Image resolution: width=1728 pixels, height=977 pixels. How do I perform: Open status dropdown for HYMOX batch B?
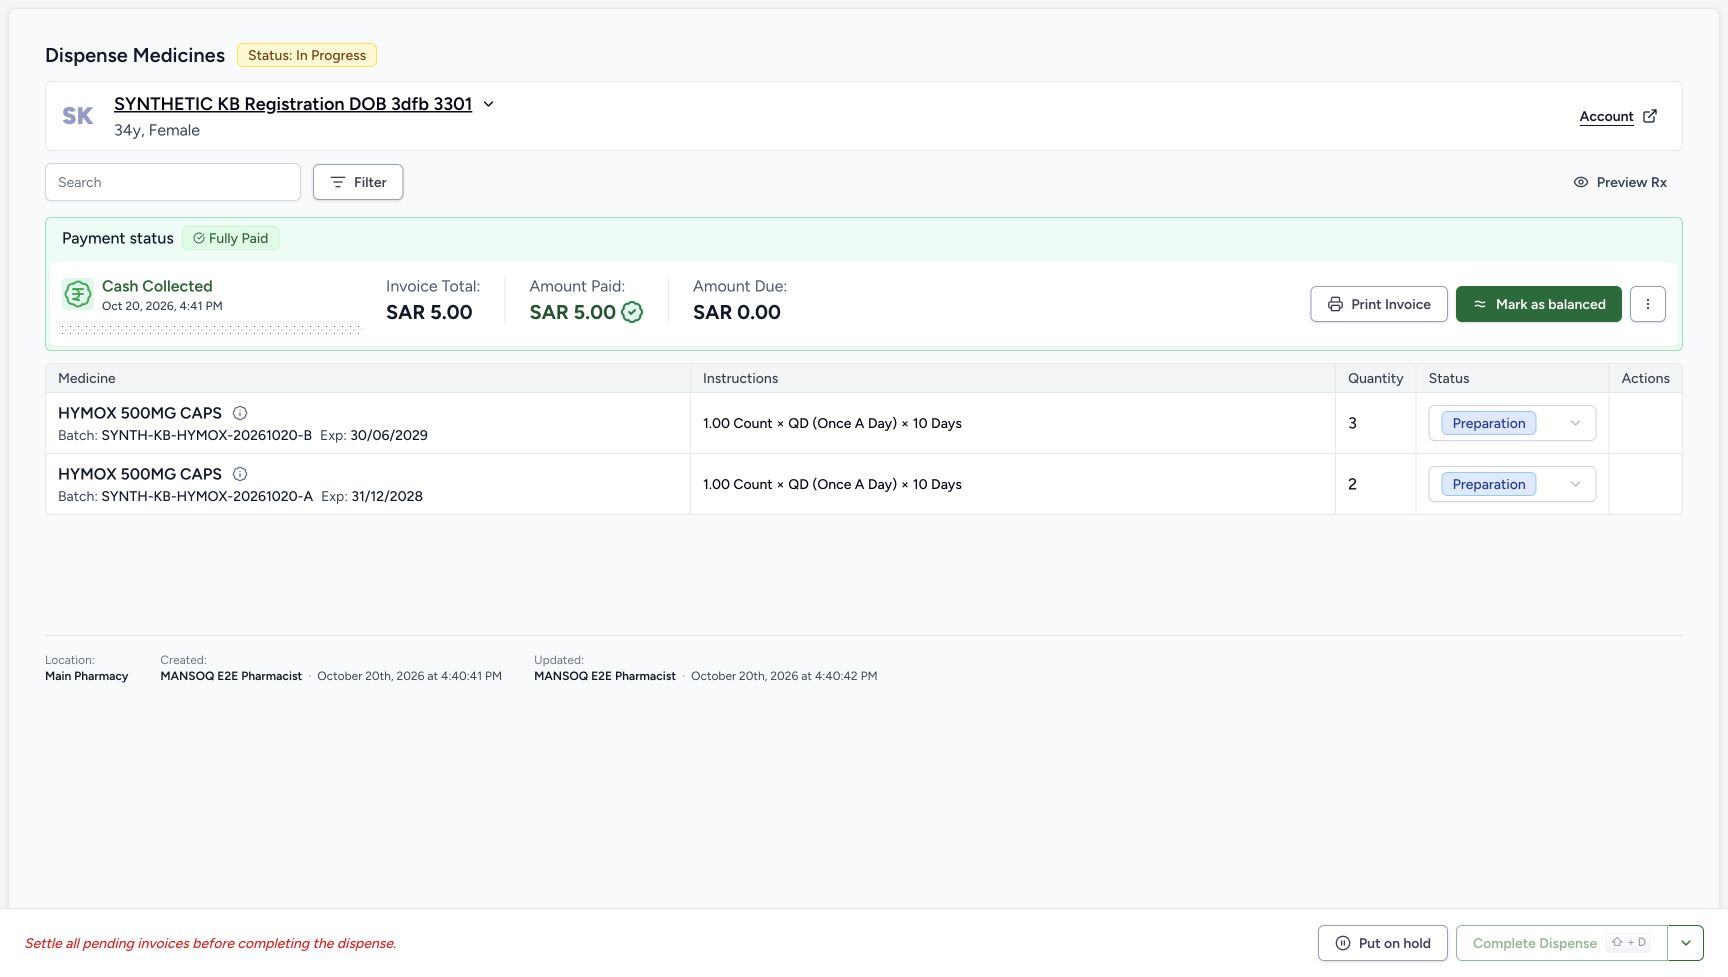(x=1512, y=423)
